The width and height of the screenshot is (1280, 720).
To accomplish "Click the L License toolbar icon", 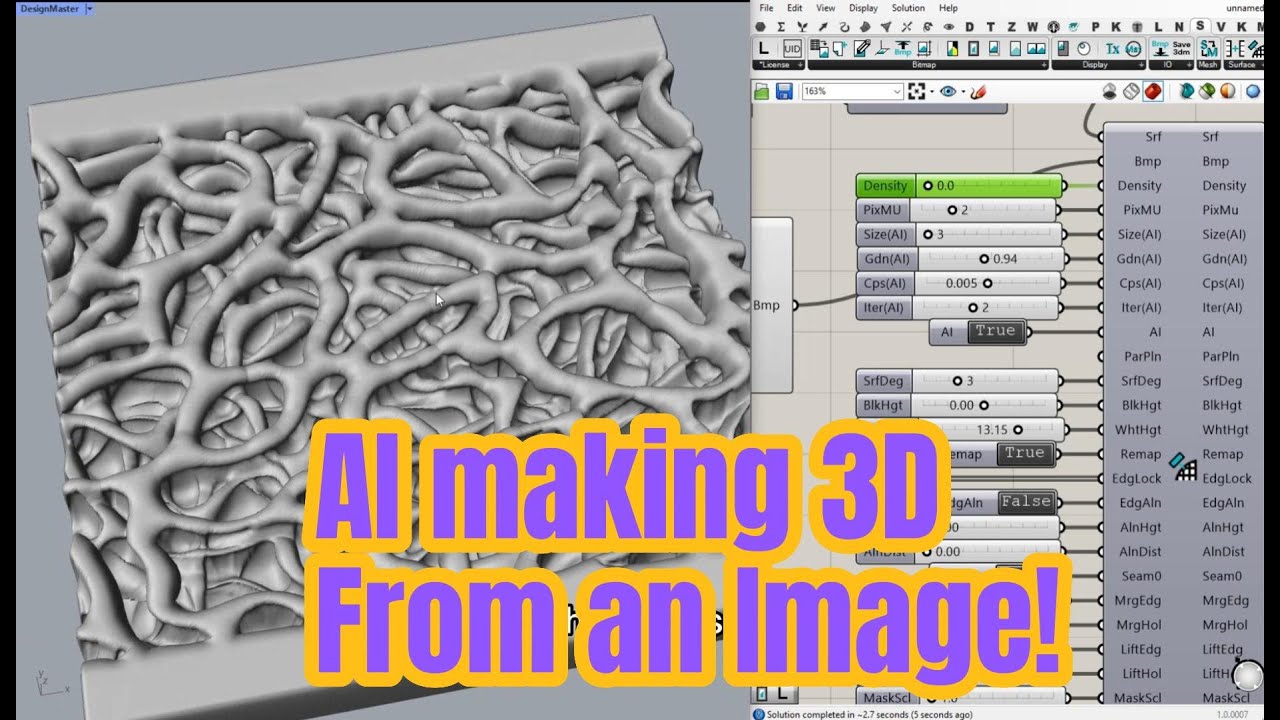I will click(764, 48).
